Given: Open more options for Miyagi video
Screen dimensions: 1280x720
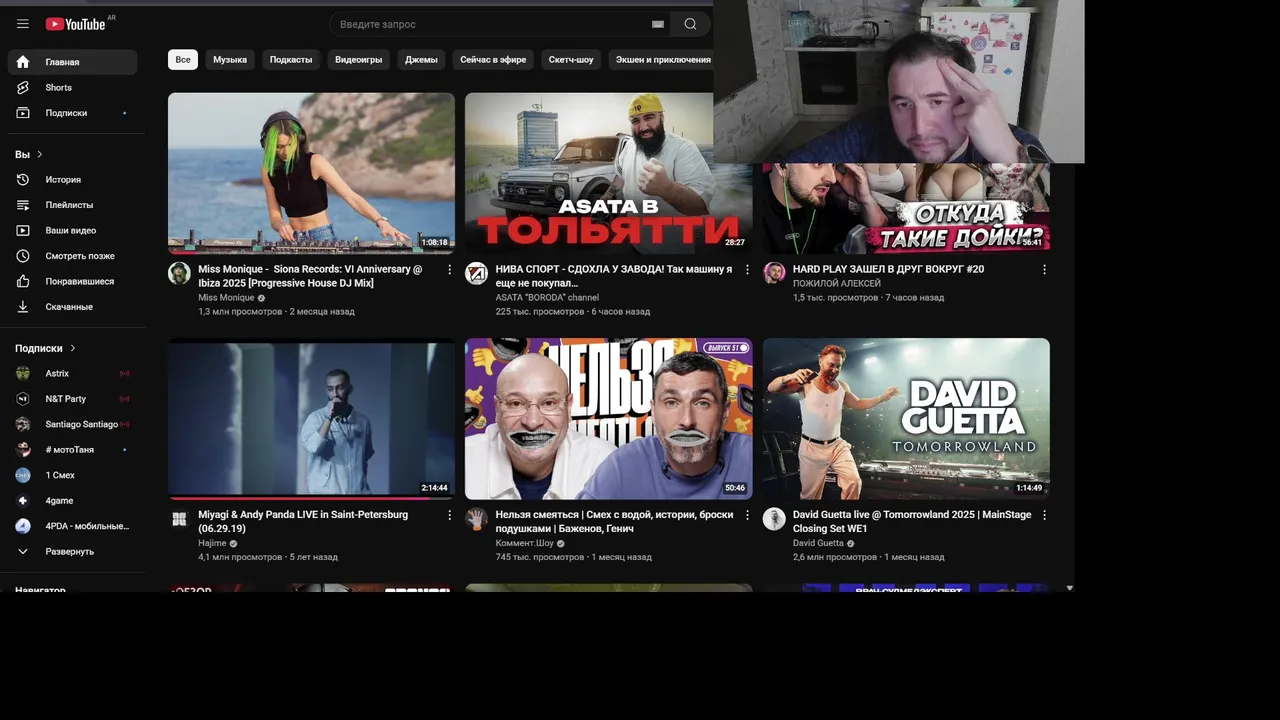Looking at the screenshot, I should (x=449, y=515).
